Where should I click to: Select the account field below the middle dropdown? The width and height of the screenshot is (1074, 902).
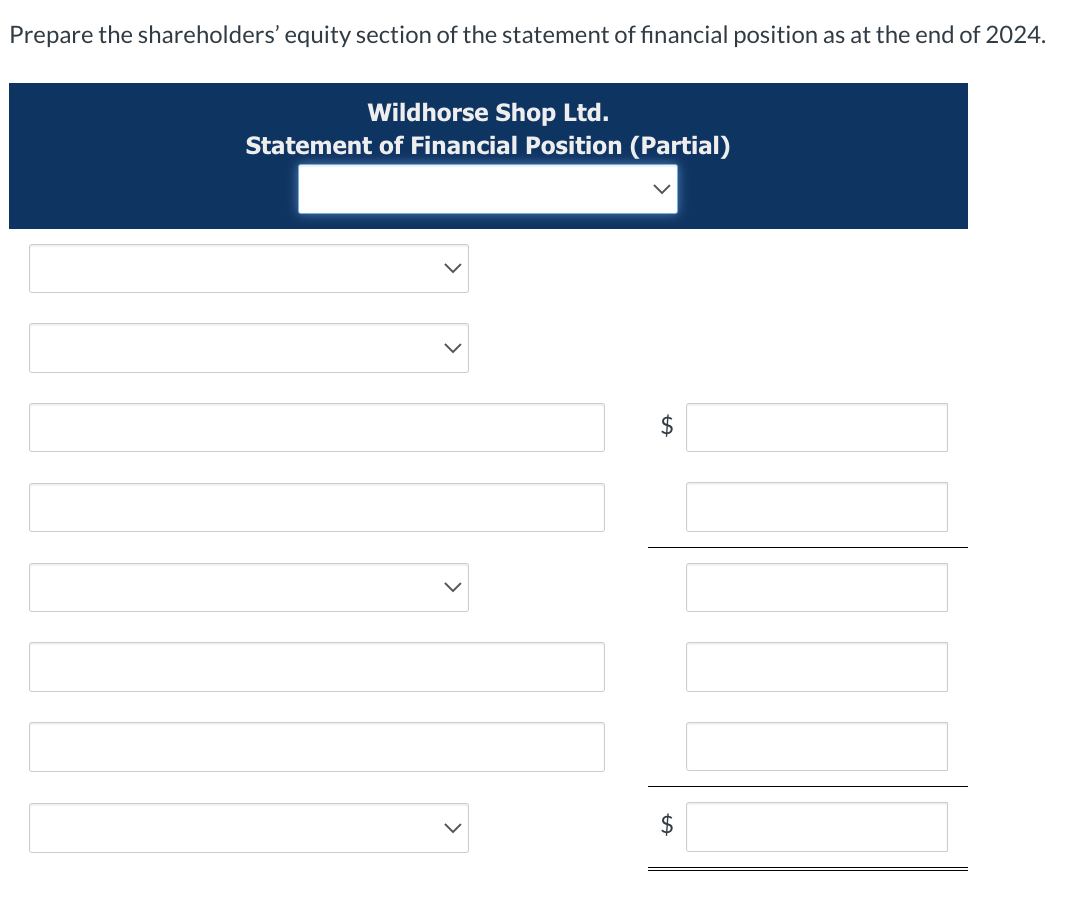317,667
